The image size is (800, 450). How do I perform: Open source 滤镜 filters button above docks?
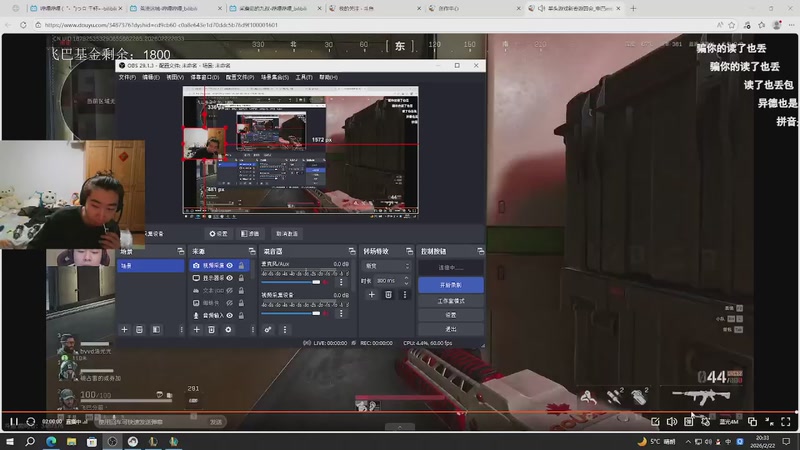pyautogui.click(x=250, y=234)
